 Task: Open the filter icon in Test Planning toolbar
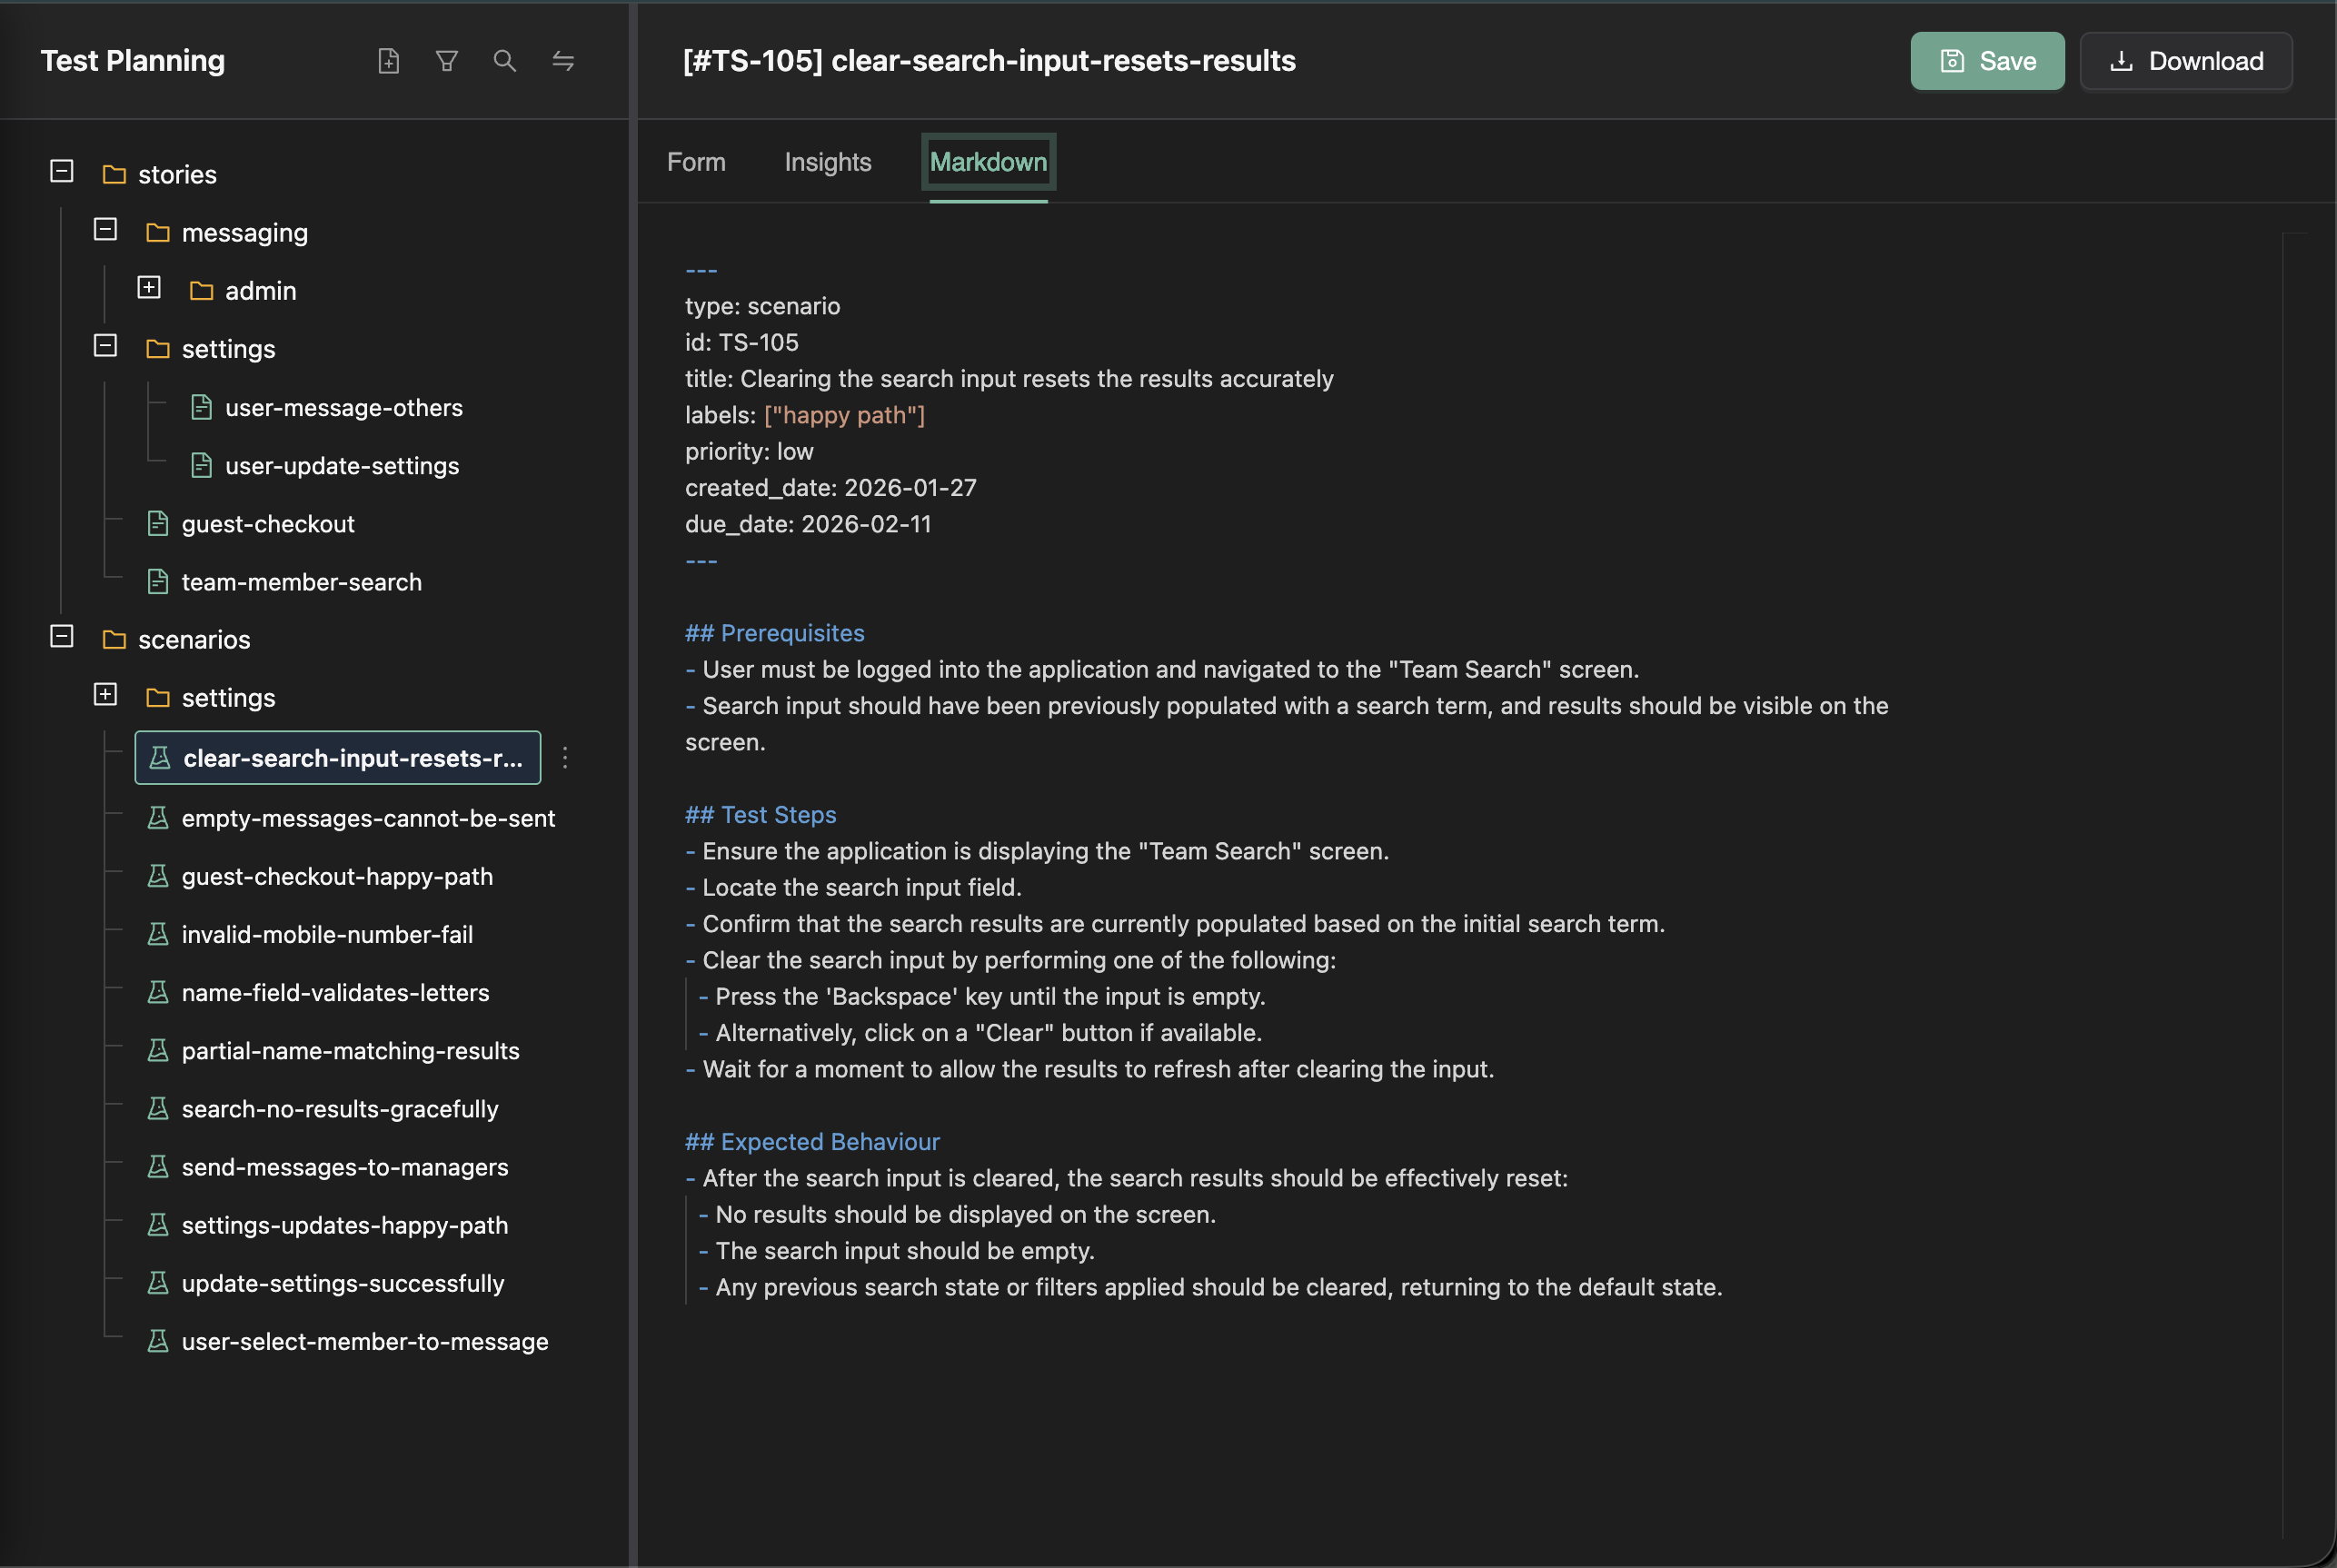447,61
